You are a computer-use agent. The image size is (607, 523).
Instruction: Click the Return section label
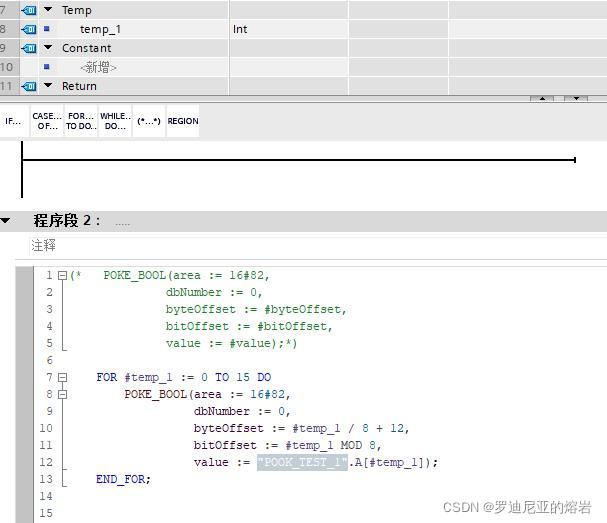pyautogui.click(x=79, y=86)
